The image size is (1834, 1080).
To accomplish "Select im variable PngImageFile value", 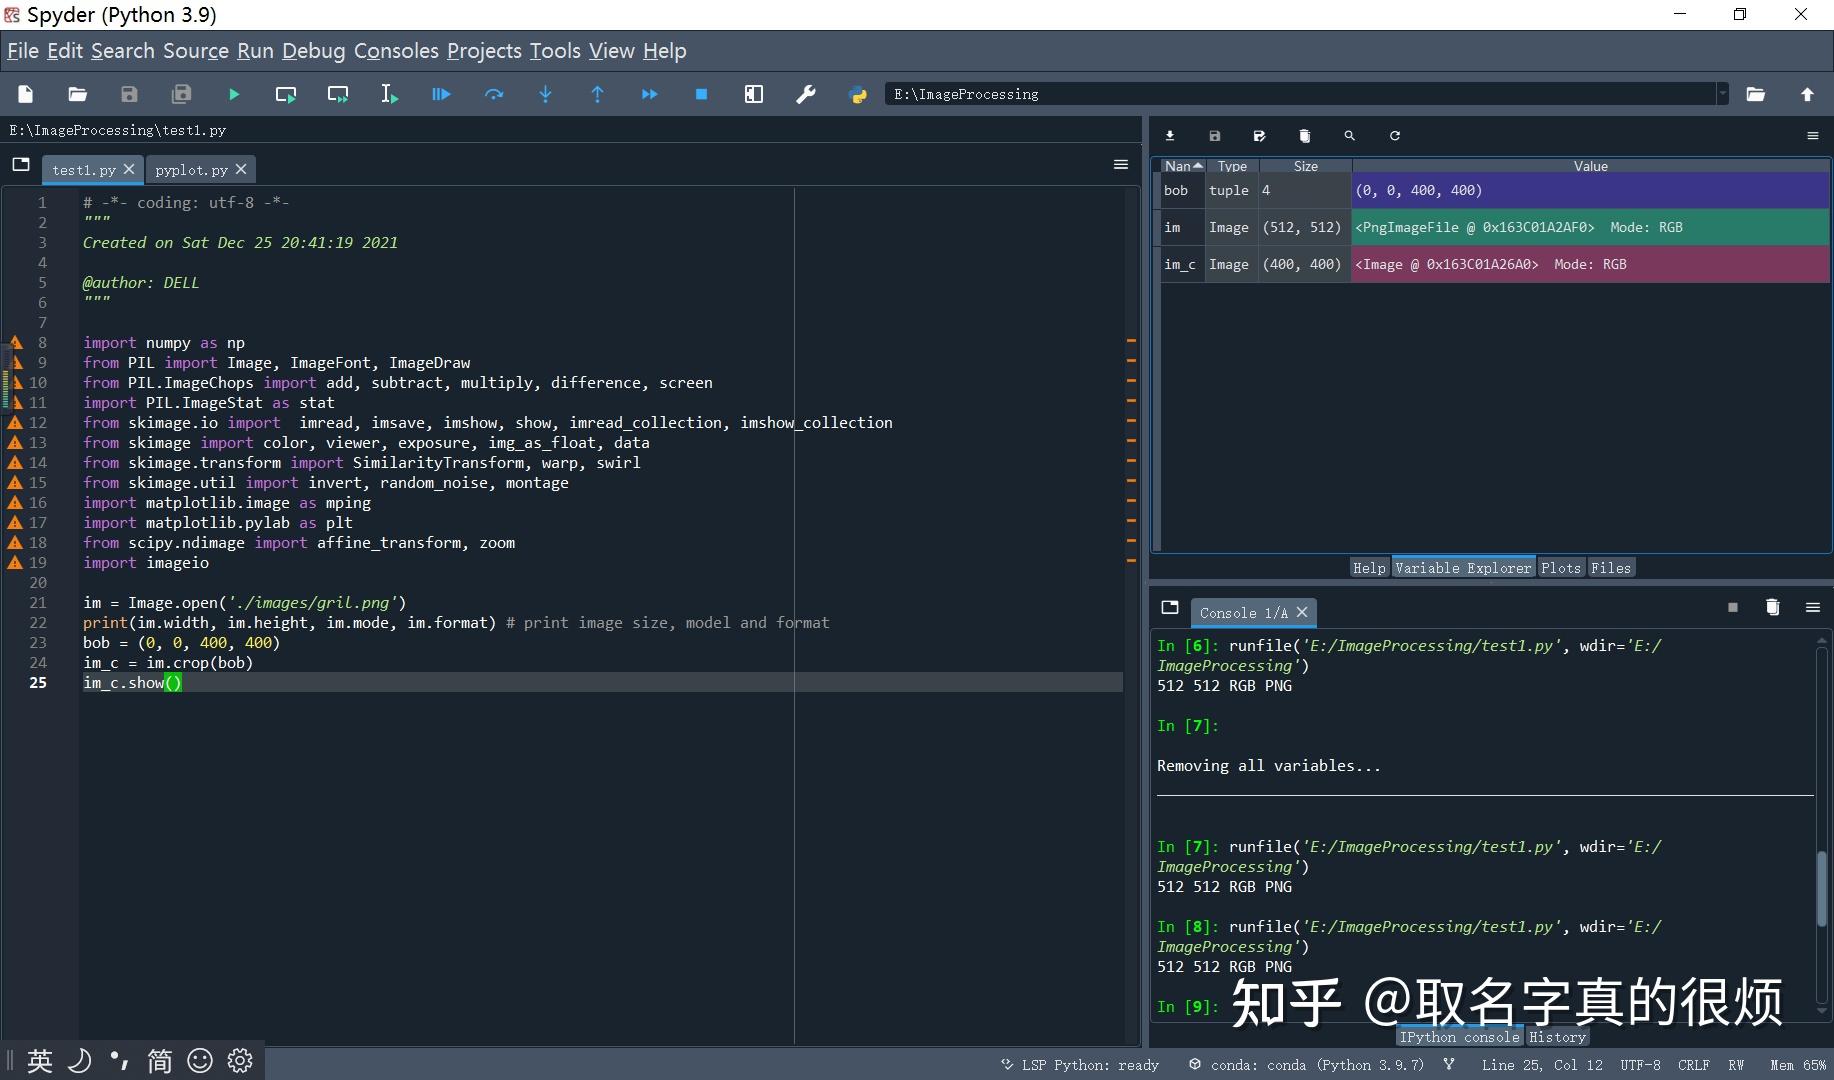I will tap(1590, 227).
